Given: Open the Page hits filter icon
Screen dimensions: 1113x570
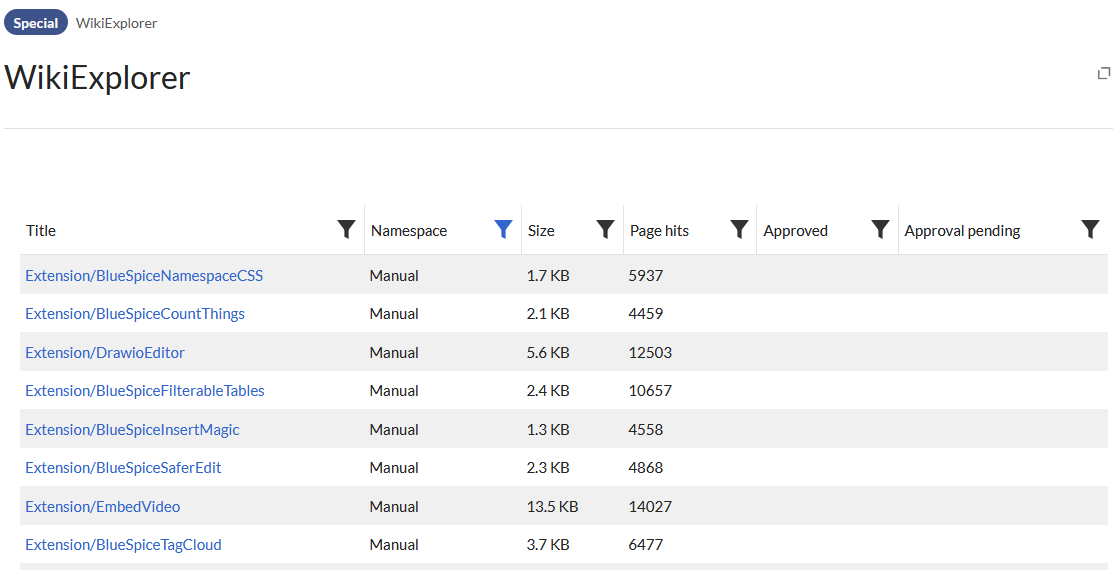Looking at the screenshot, I should click(x=739, y=230).
